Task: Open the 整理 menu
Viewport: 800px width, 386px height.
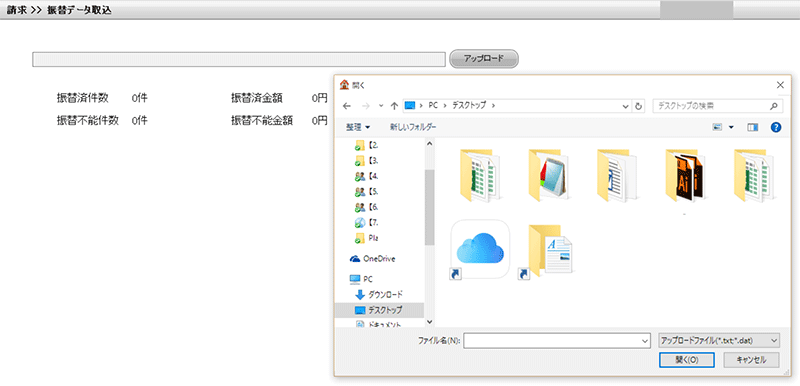Action: 358,127
